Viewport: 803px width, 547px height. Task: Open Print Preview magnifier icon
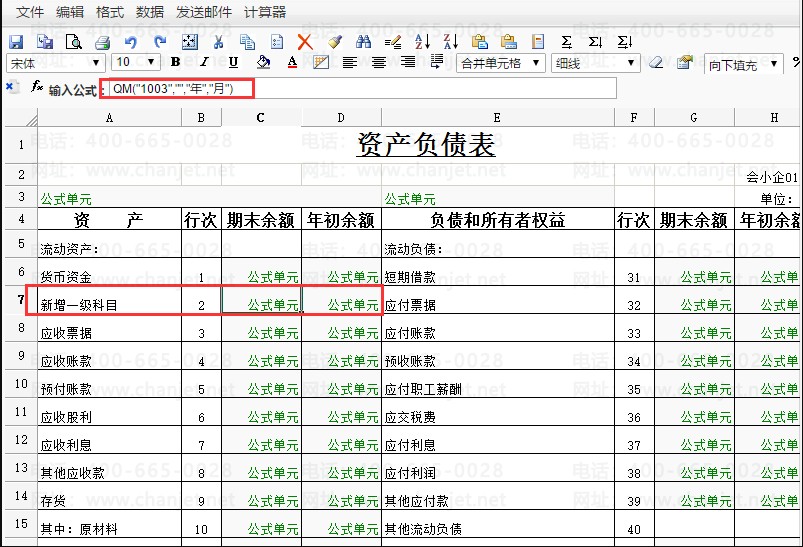click(74, 42)
